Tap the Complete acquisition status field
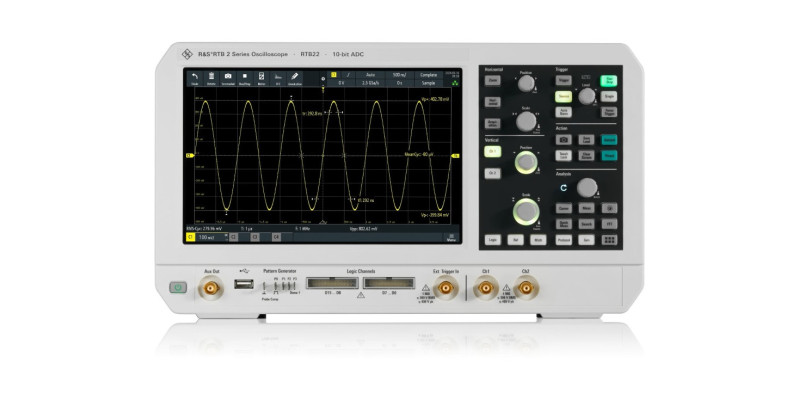The width and height of the screenshot is (800, 400). (x=429, y=75)
